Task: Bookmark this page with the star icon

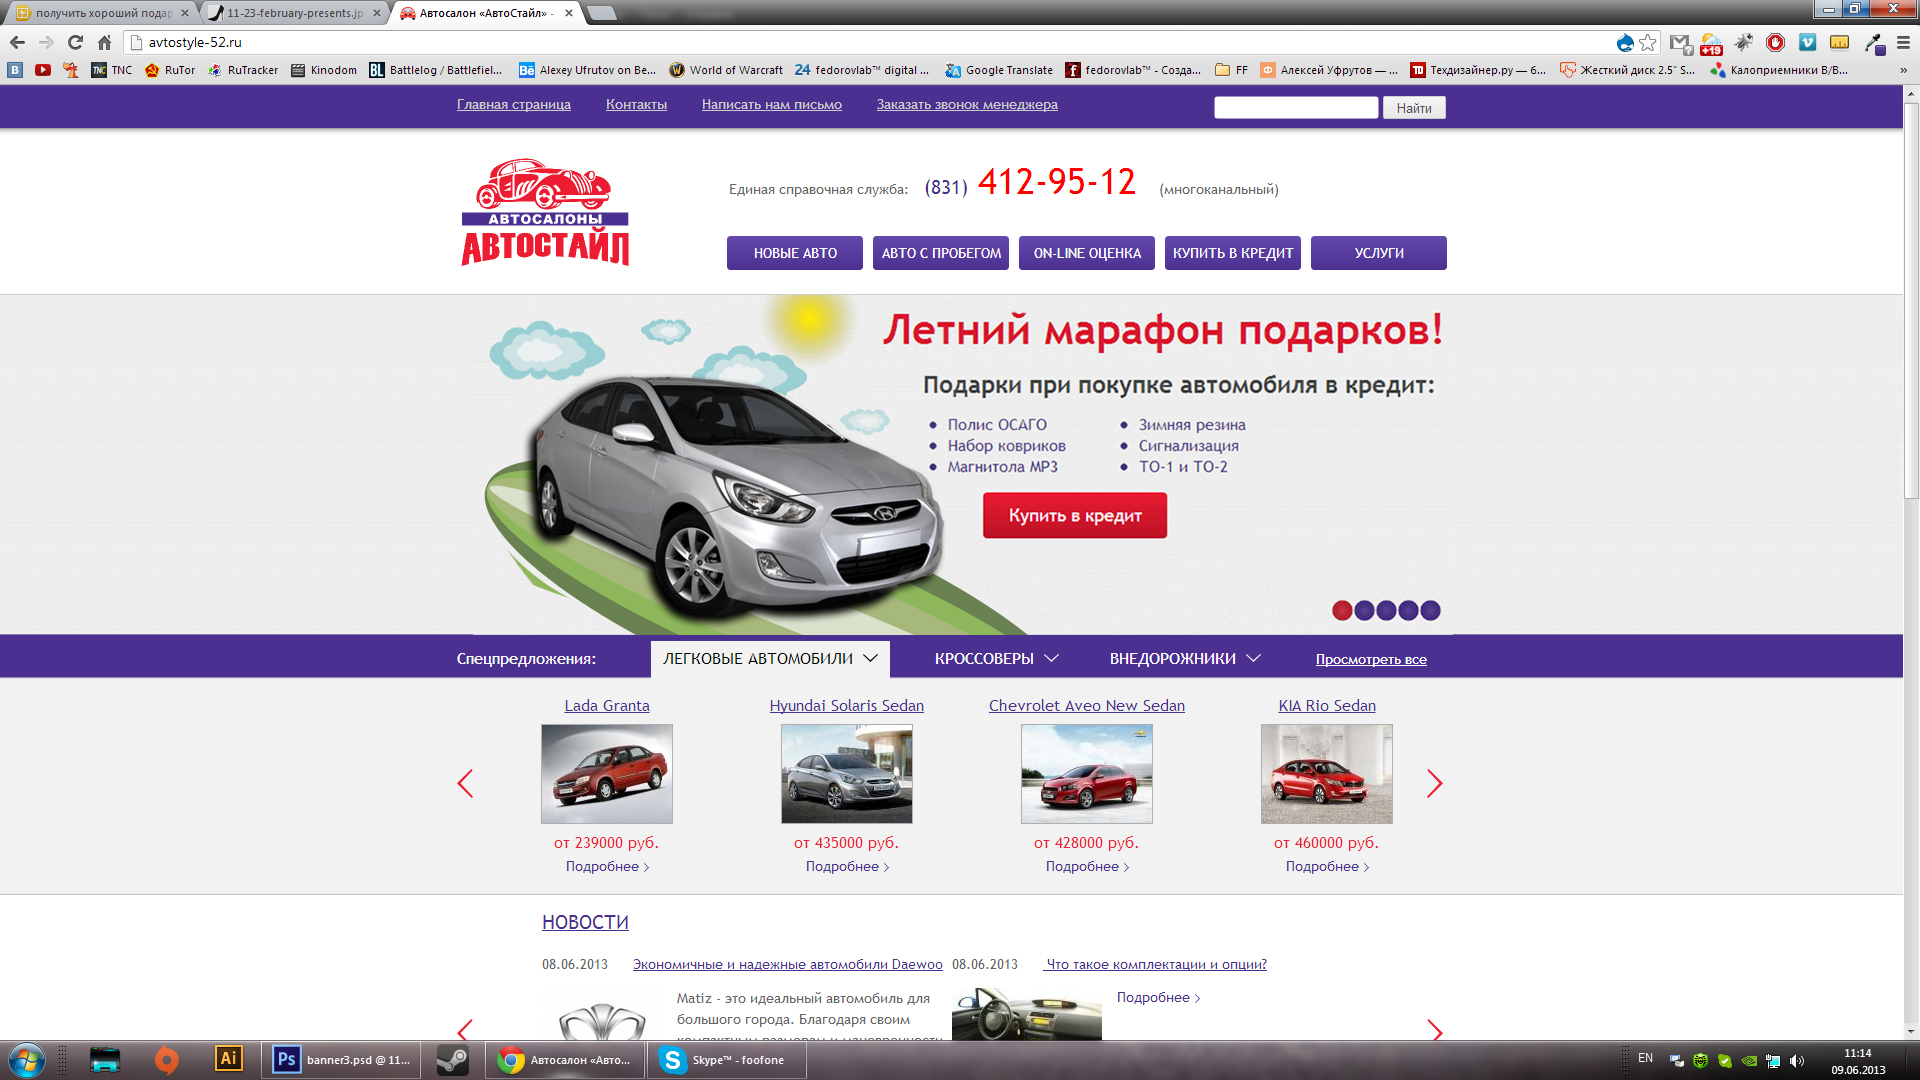Action: click(x=1648, y=42)
